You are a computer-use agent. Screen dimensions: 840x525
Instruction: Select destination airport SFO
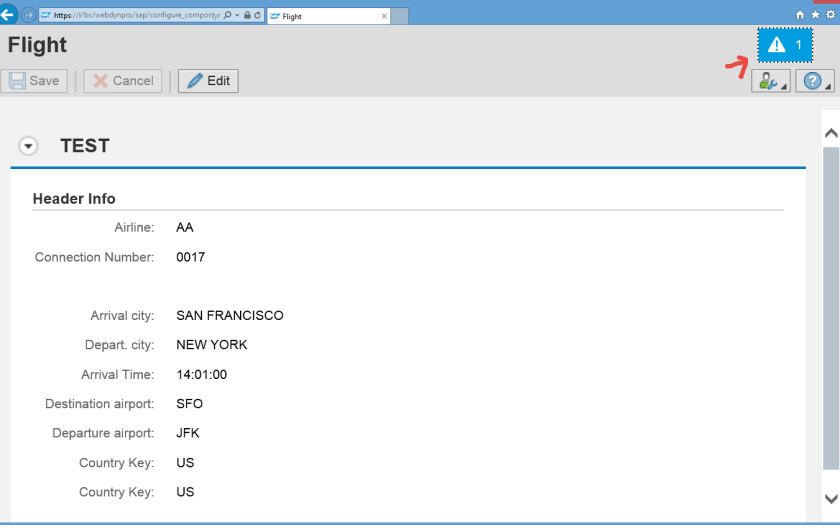tap(190, 404)
